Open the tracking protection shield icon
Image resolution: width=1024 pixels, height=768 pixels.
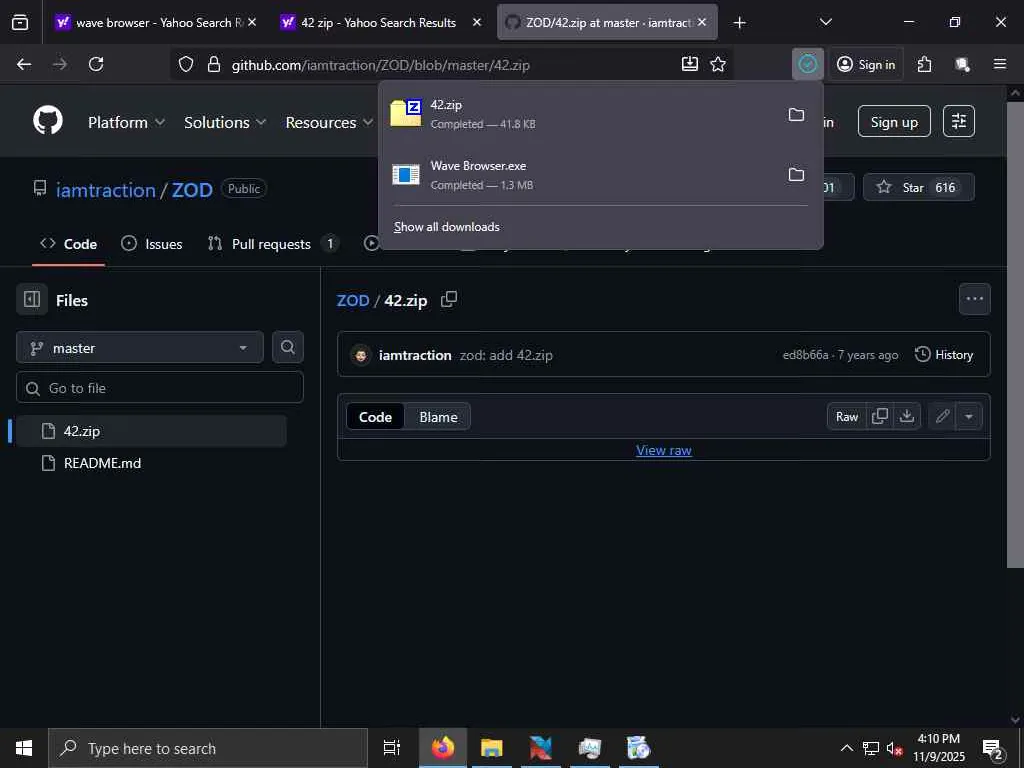click(x=186, y=64)
